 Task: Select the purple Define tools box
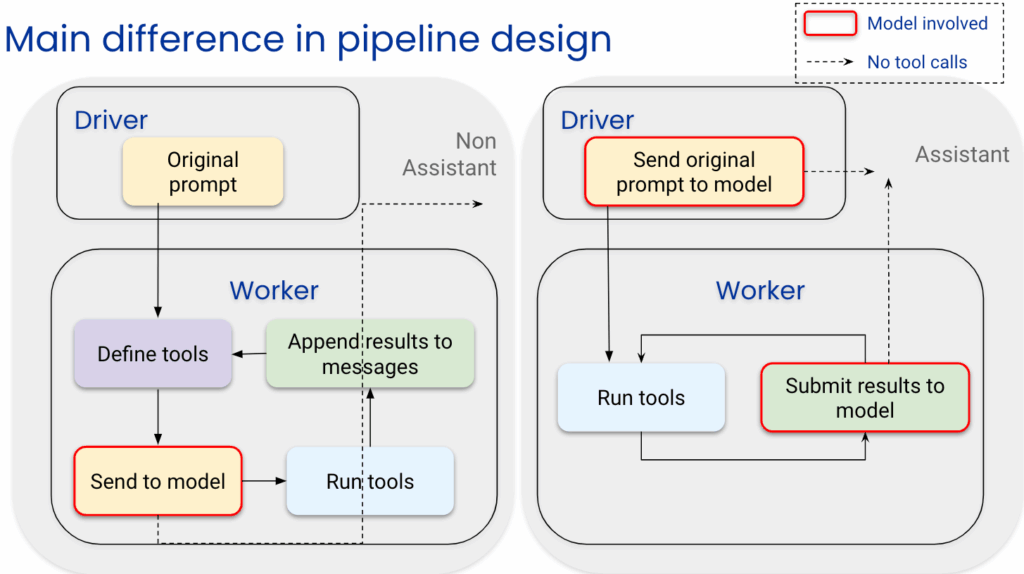pos(153,354)
